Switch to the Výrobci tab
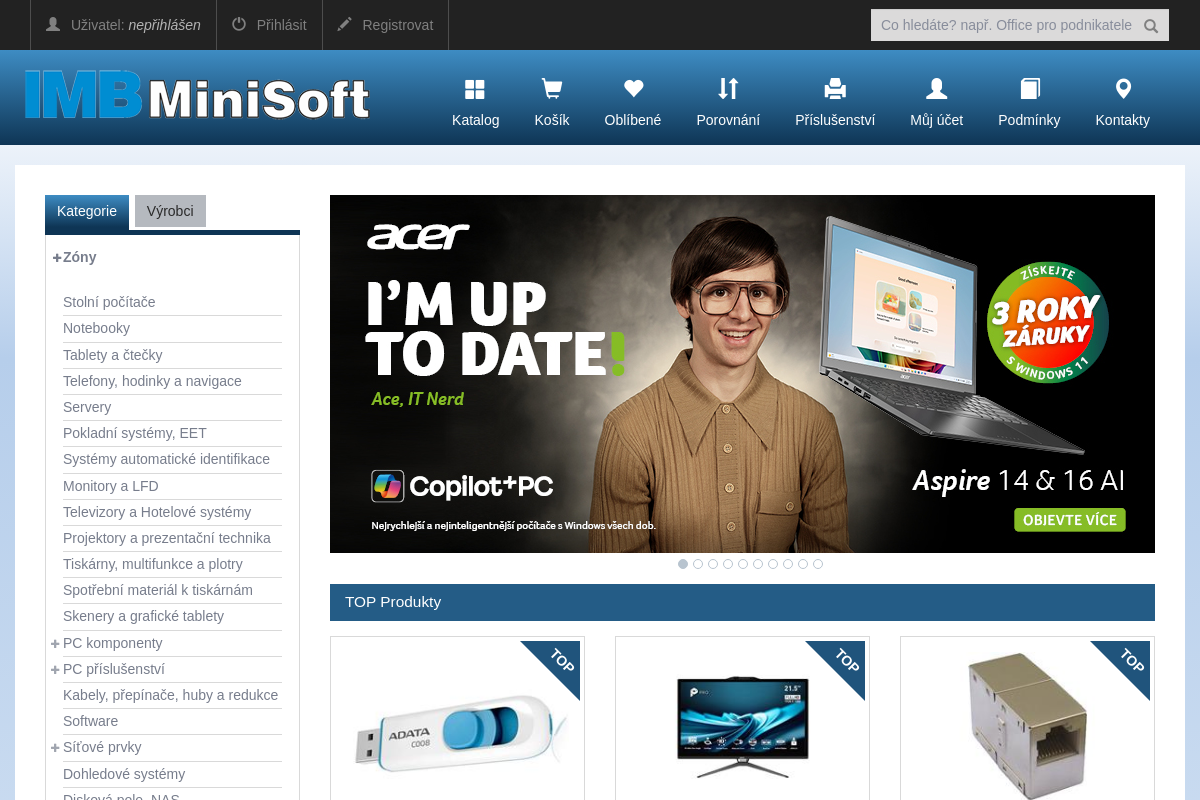1200x800 pixels. [170, 211]
